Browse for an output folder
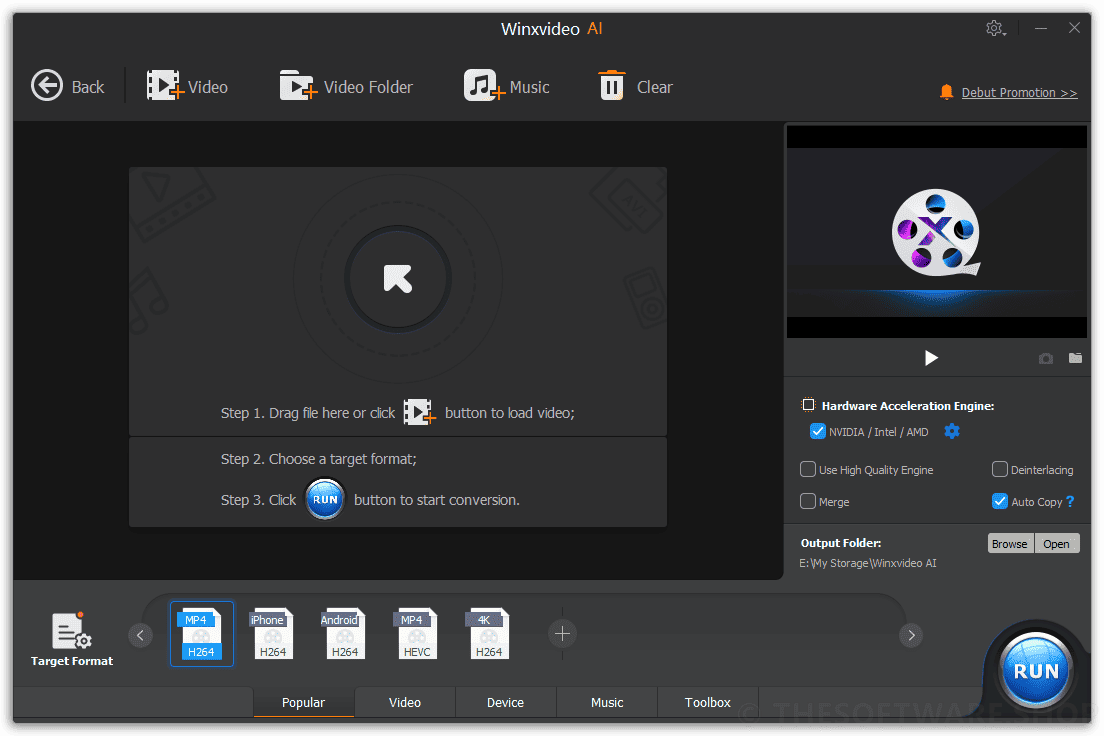 coord(1010,544)
